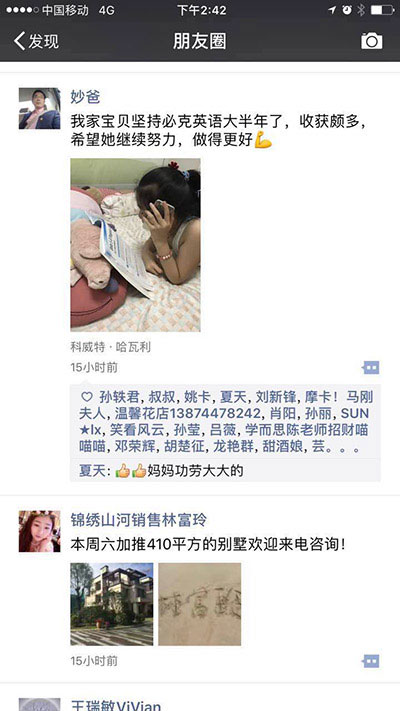Screen dimensions: 400x711
Task: Tap the battery indicator in status bar
Action: pos(382,10)
